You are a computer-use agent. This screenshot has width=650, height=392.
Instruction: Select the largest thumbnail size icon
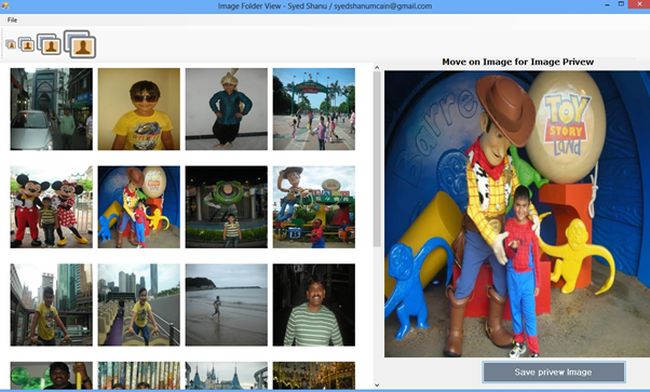[80, 44]
